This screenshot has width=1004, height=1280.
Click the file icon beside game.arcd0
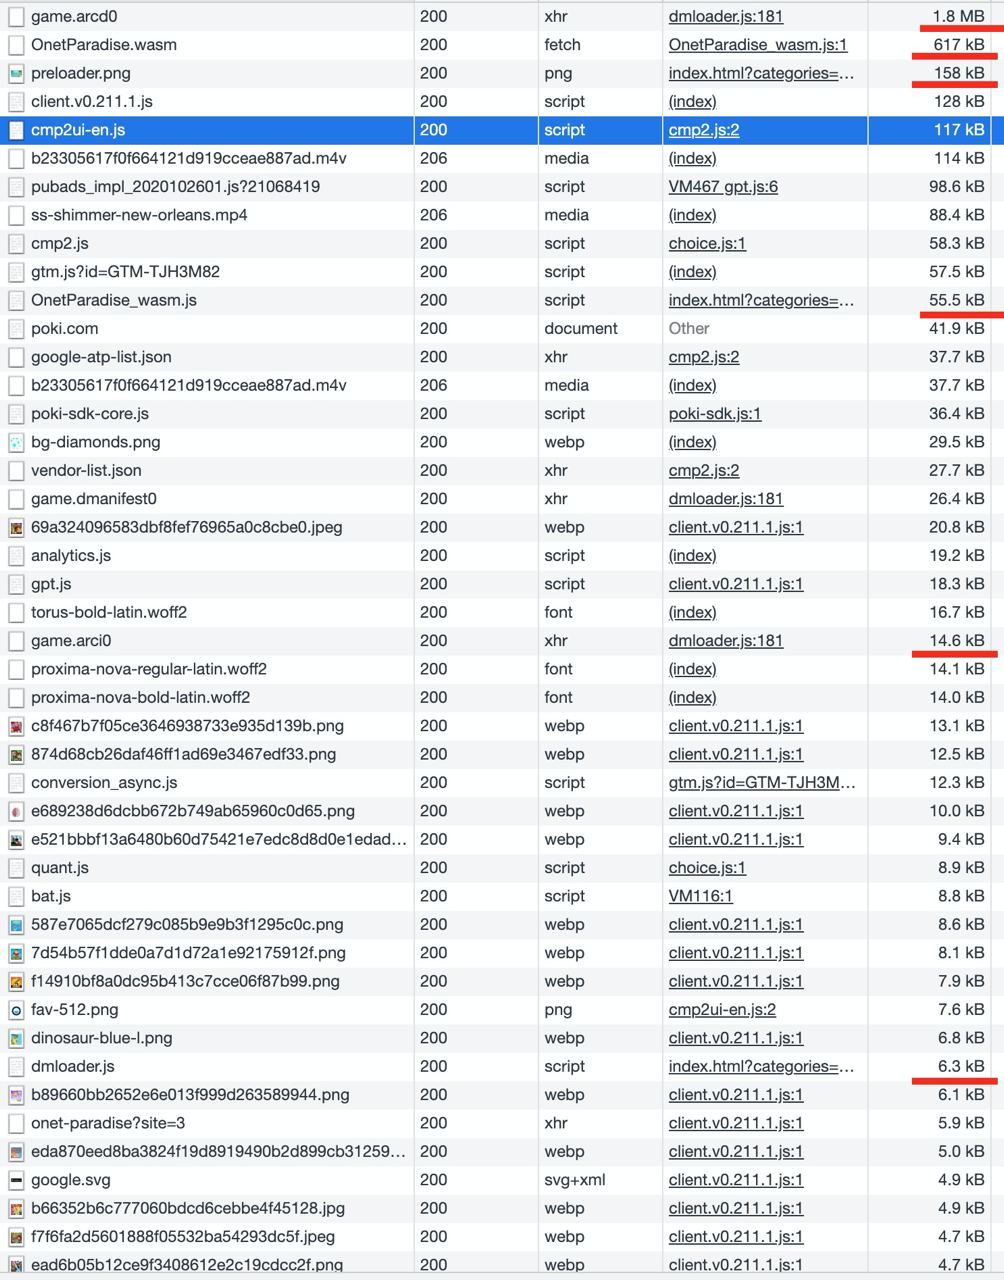click(16, 17)
